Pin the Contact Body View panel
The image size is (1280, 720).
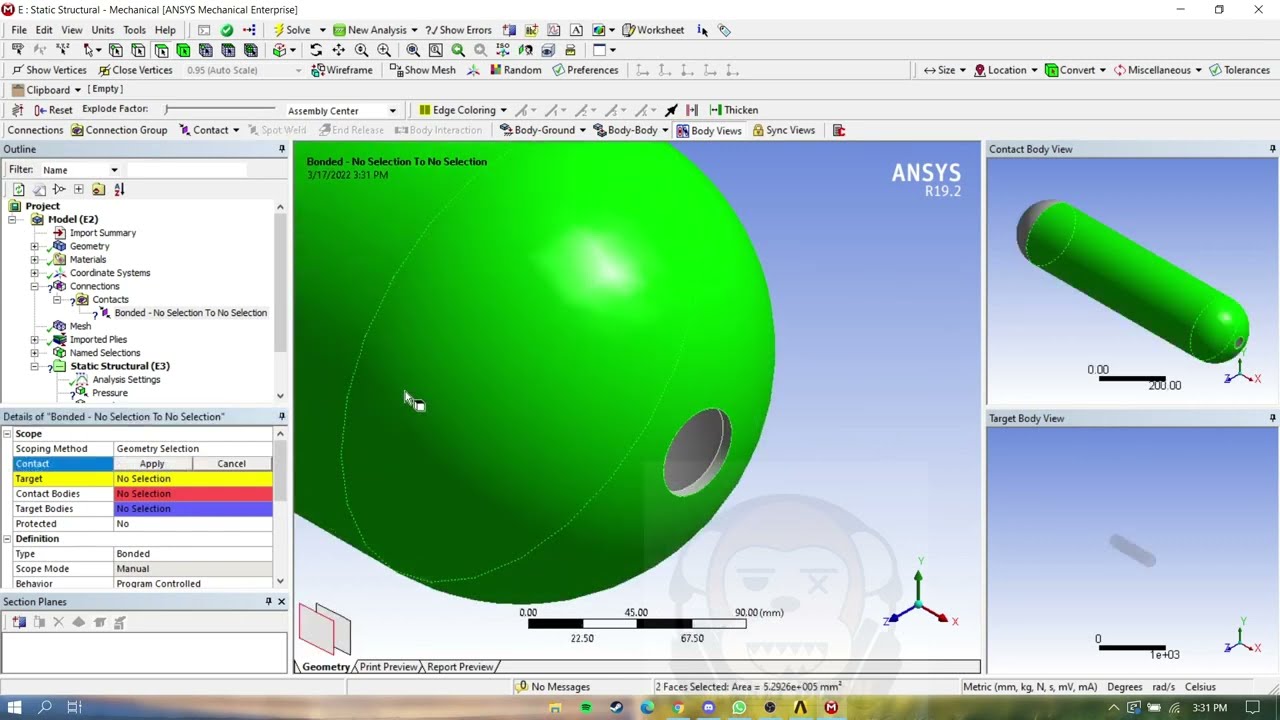(x=1272, y=149)
